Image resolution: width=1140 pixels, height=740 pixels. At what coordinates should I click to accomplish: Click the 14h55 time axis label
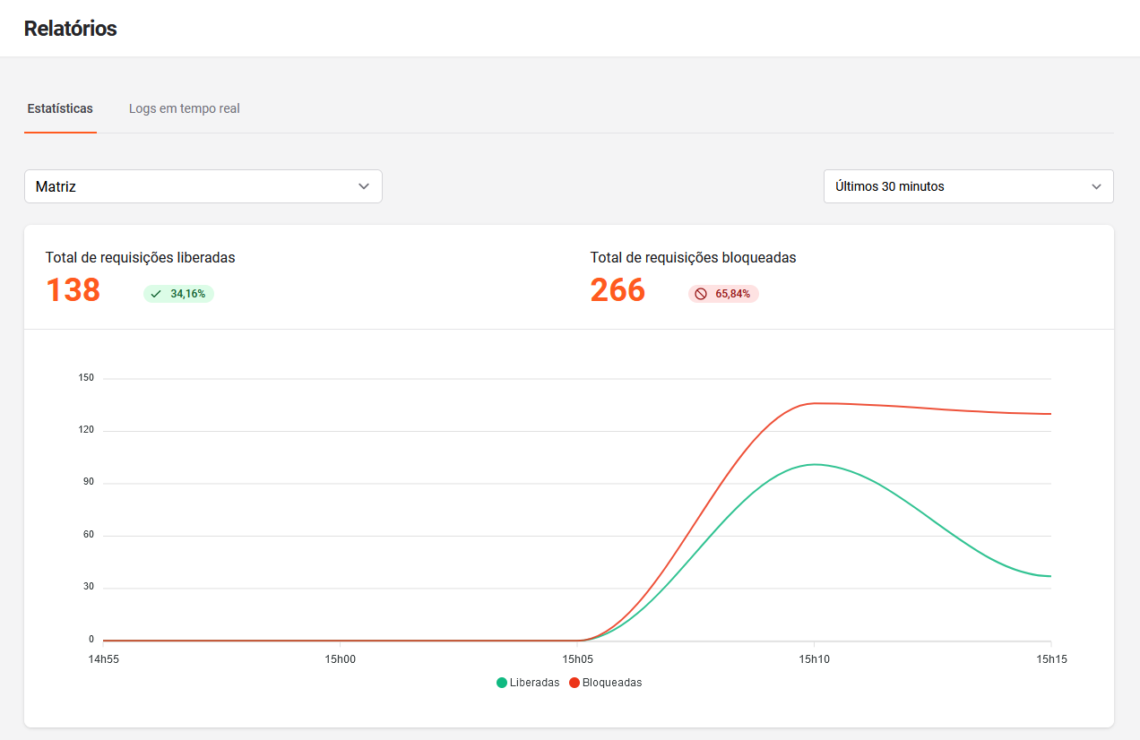103,659
